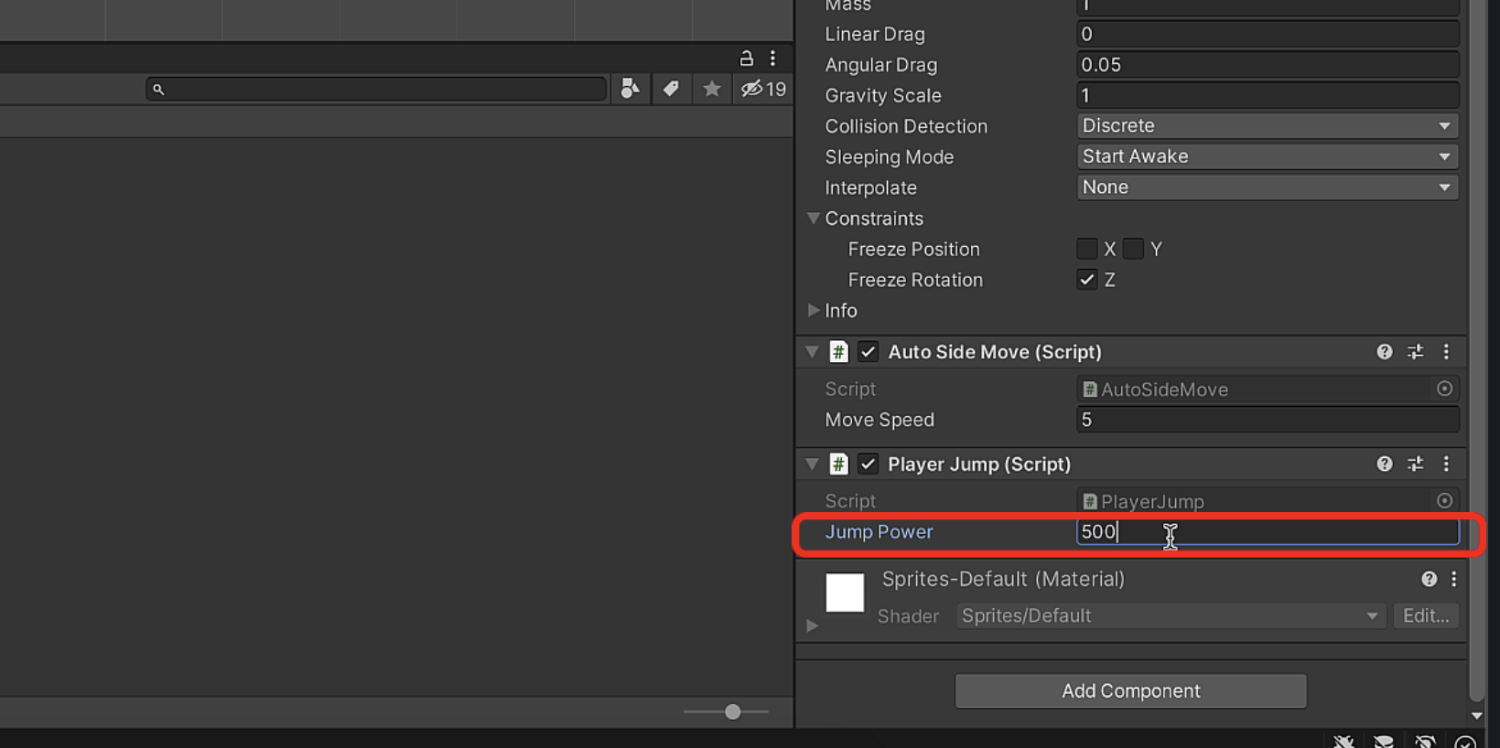Screen dimensions: 1500x748
Task: Open help for Player Jump script
Action: (x=1385, y=464)
